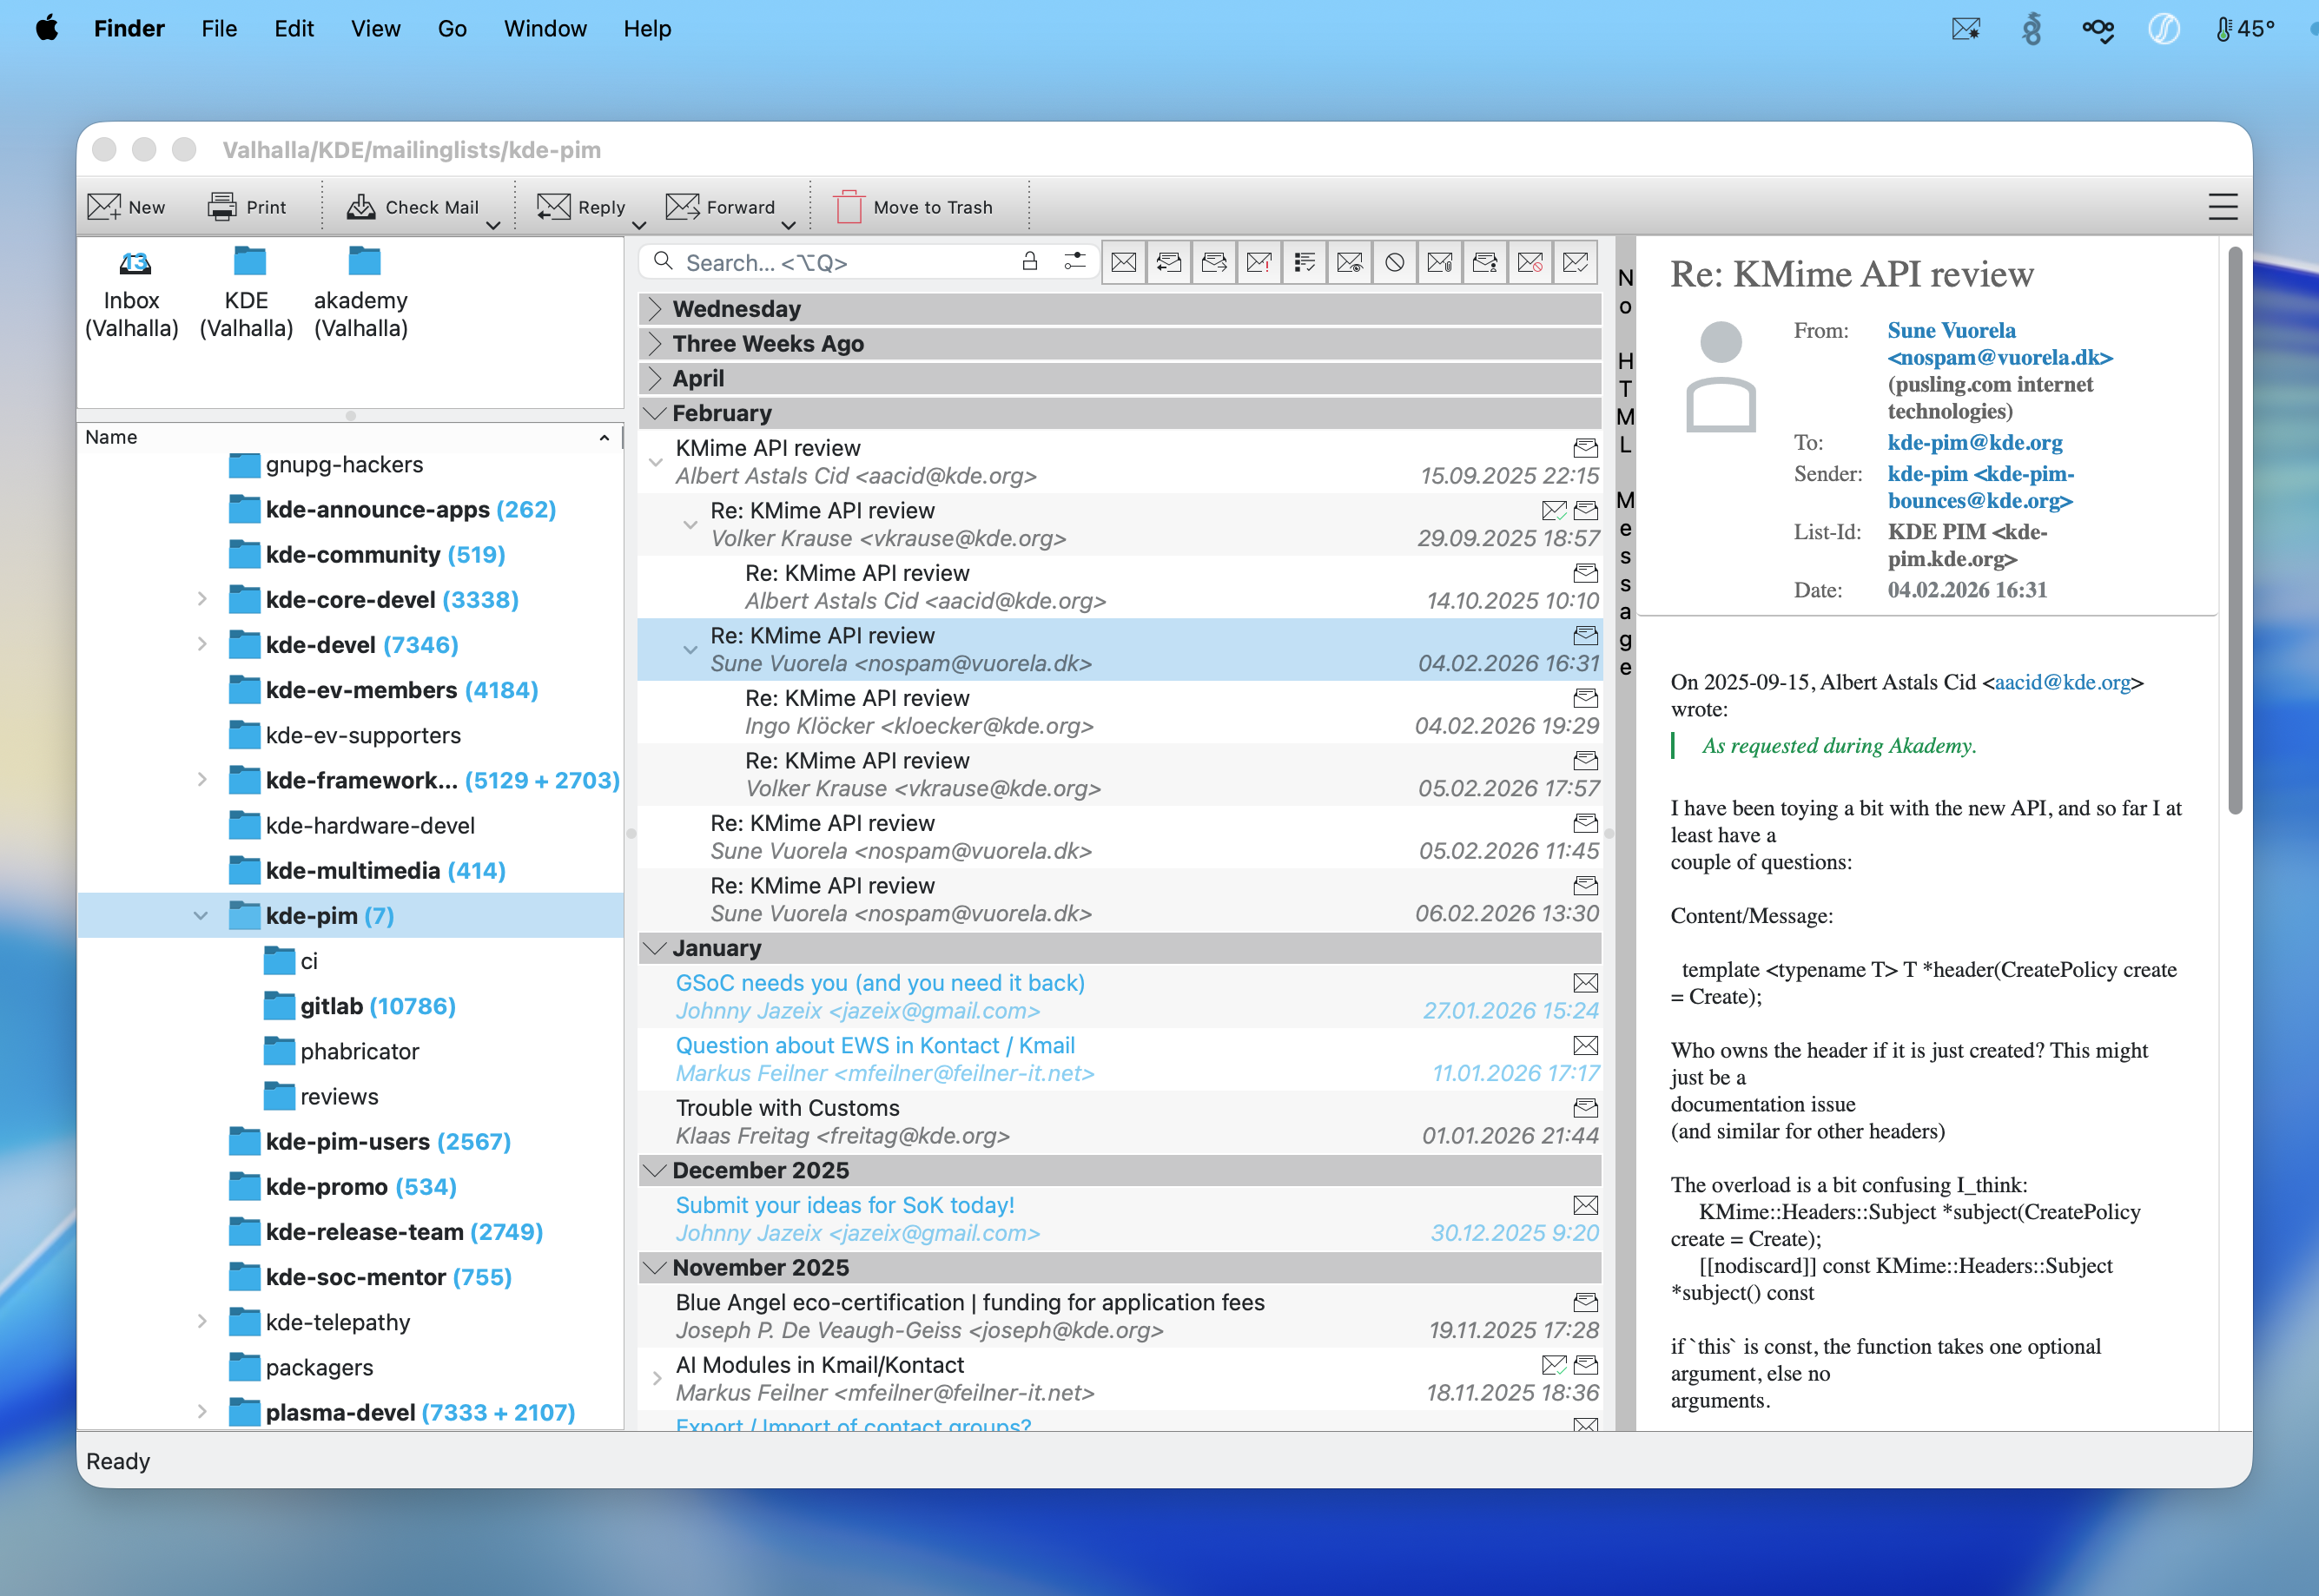Image resolution: width=2319 pixels, height=1596 pixels.
Task: Open Trouble with Customs message
Action: tap(1120, 1121)
